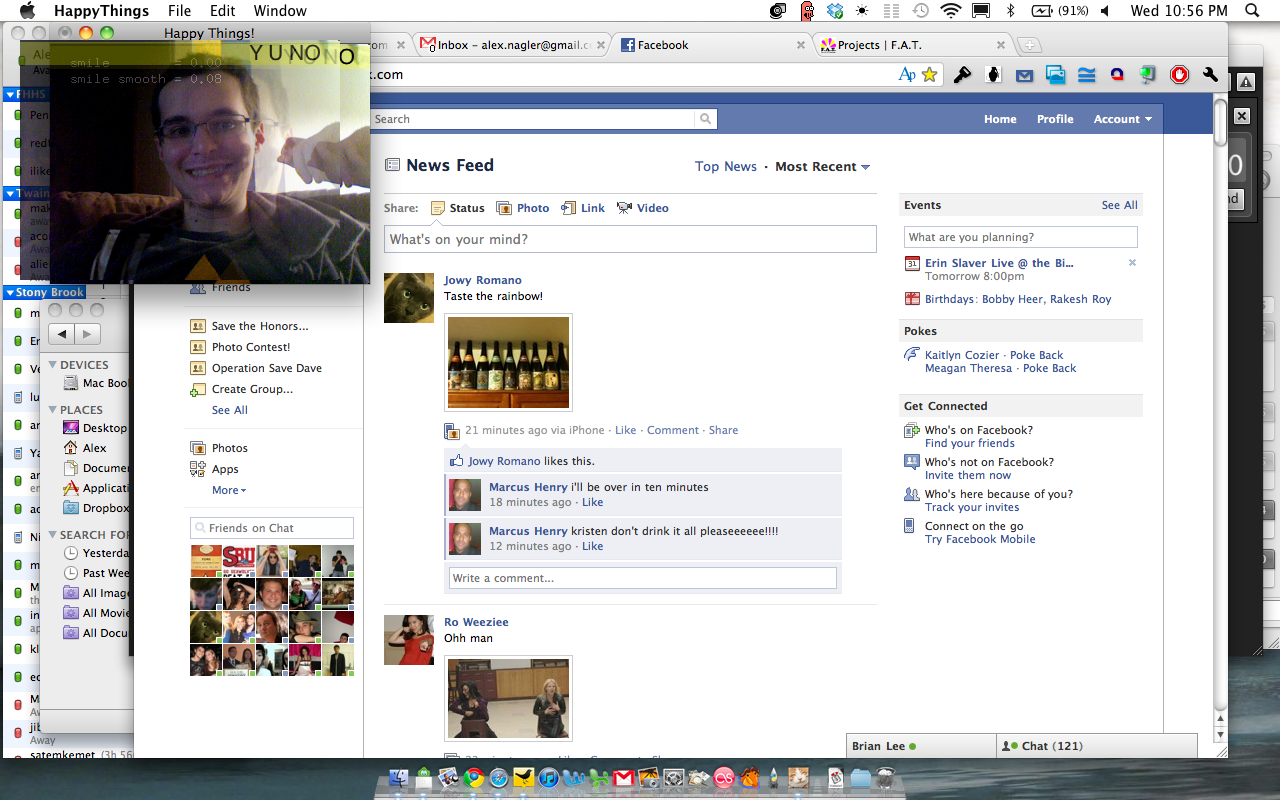Image resolution: width=1280 pixels, height=800 pixels.
Task: Collapse the PLACES section in Finder
Action: pos(53,410)
